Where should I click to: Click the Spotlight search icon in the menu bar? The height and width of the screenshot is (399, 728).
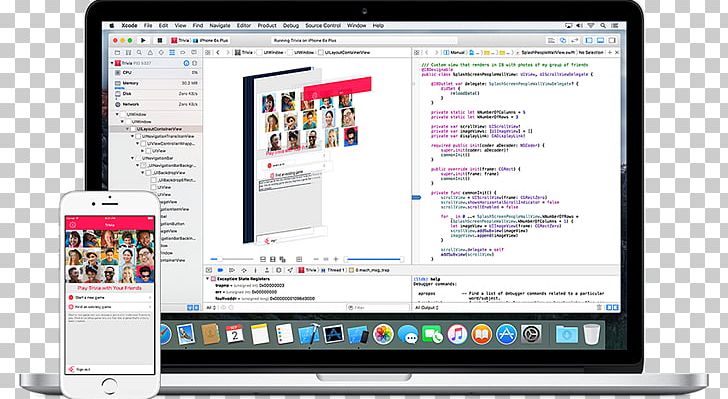pyautogui.click(x=603, y=26)
